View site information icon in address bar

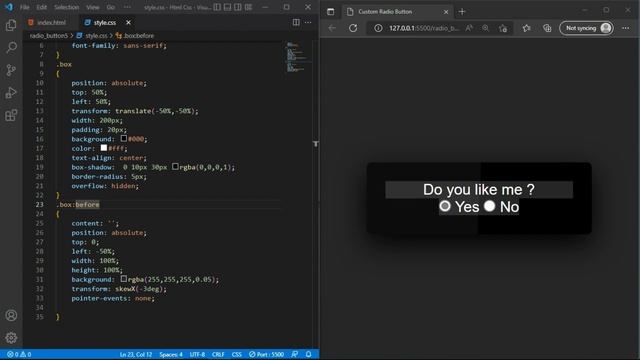click(378, 28)
